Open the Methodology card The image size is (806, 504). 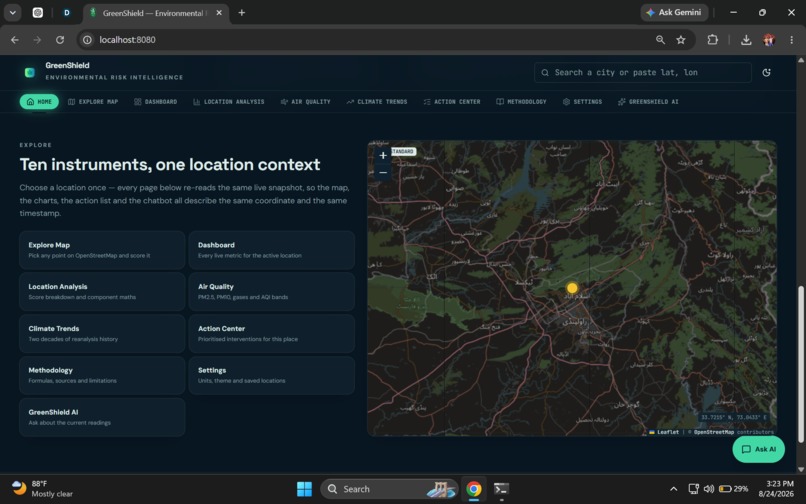102,375
